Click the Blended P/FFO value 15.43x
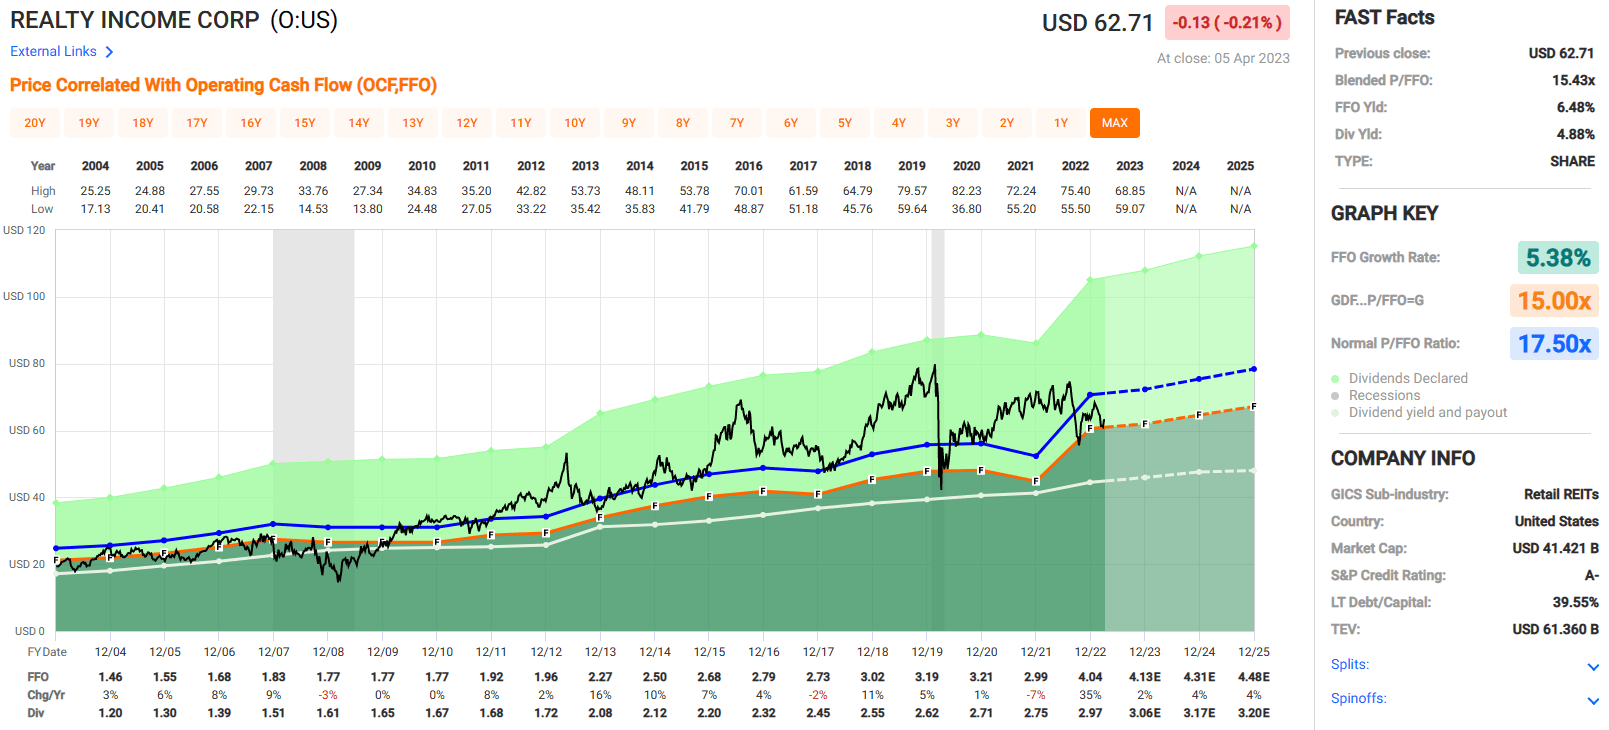The width and height of the screenshot is (1609, 730). point(1573,80)
